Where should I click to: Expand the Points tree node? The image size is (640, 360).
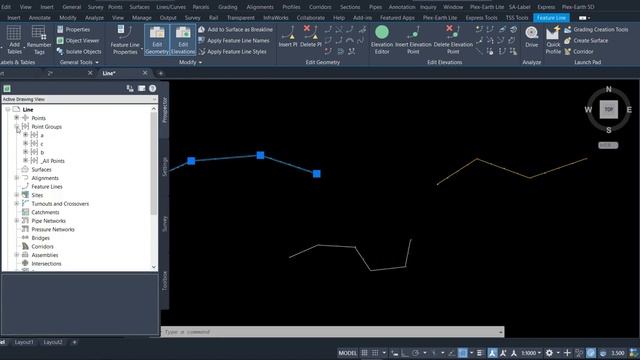click(16, 118)
